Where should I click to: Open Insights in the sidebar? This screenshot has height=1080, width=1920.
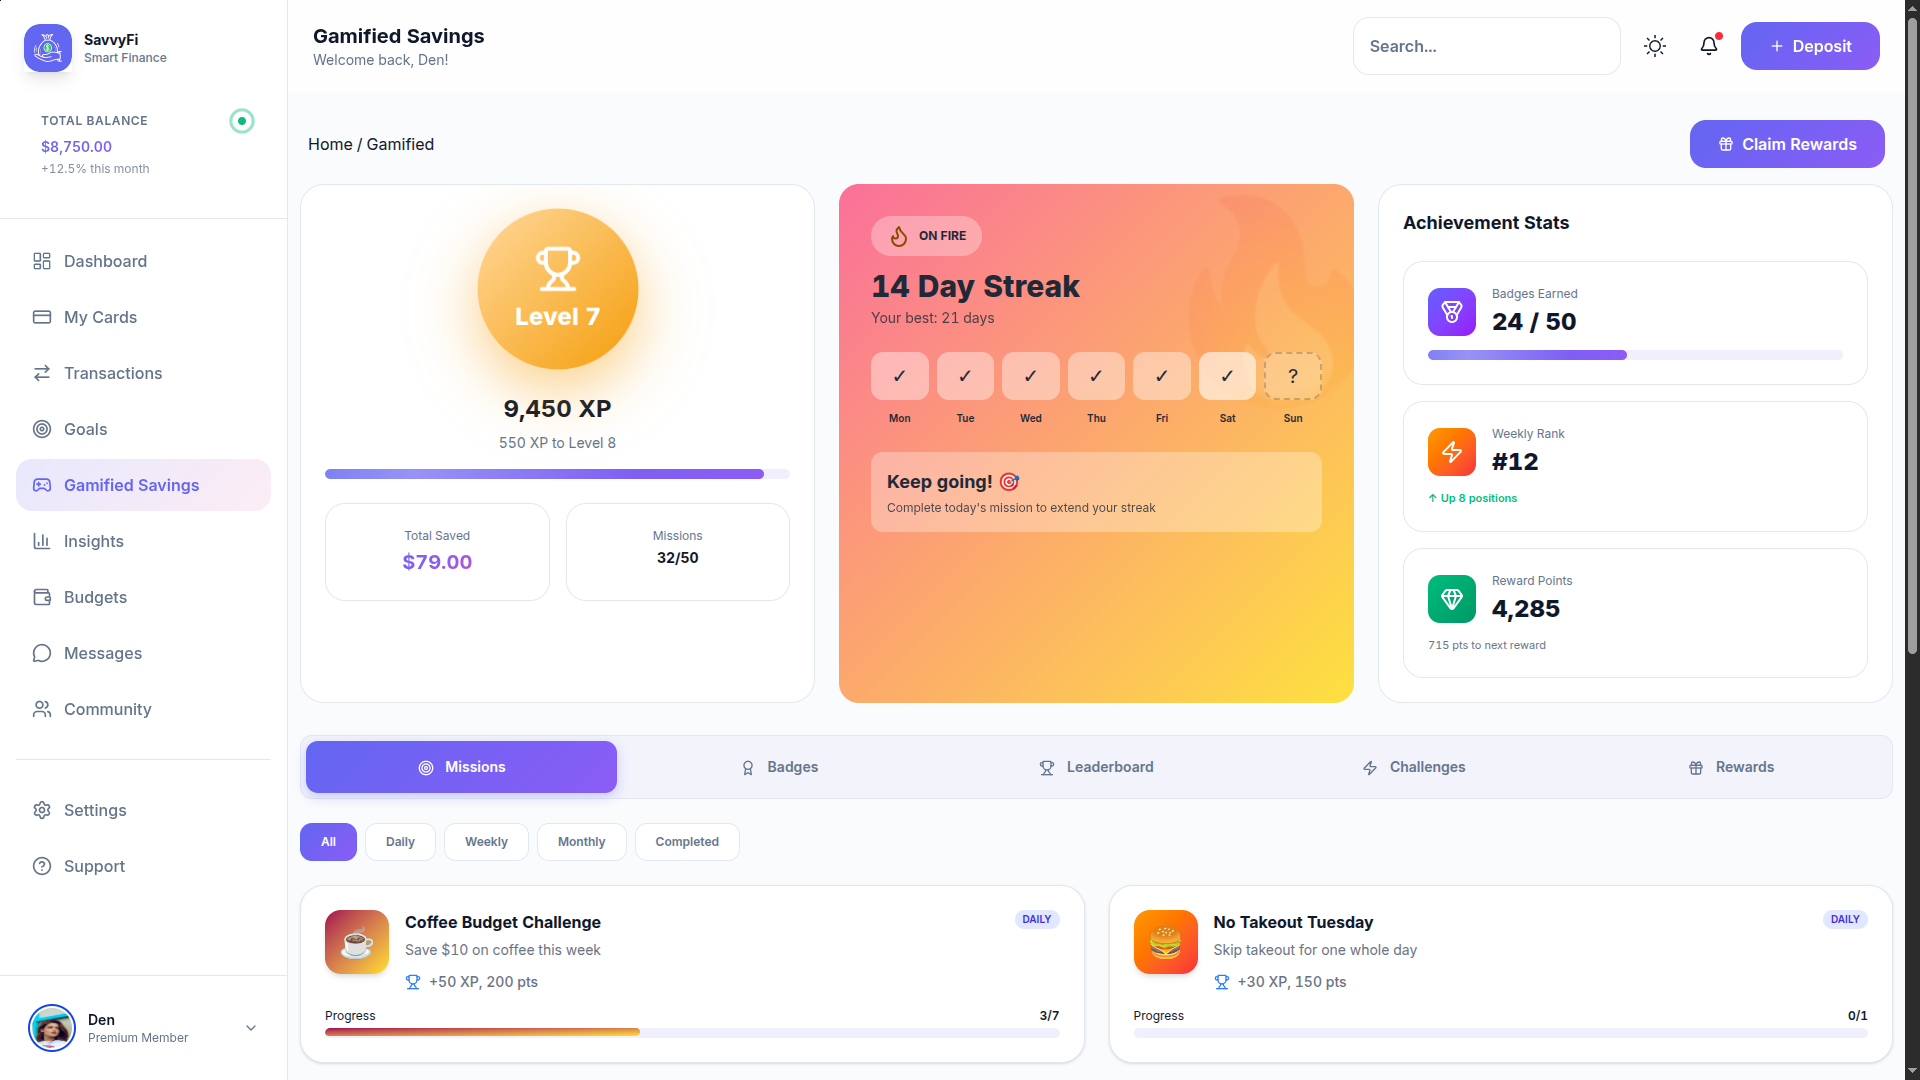tap(94, 541)
